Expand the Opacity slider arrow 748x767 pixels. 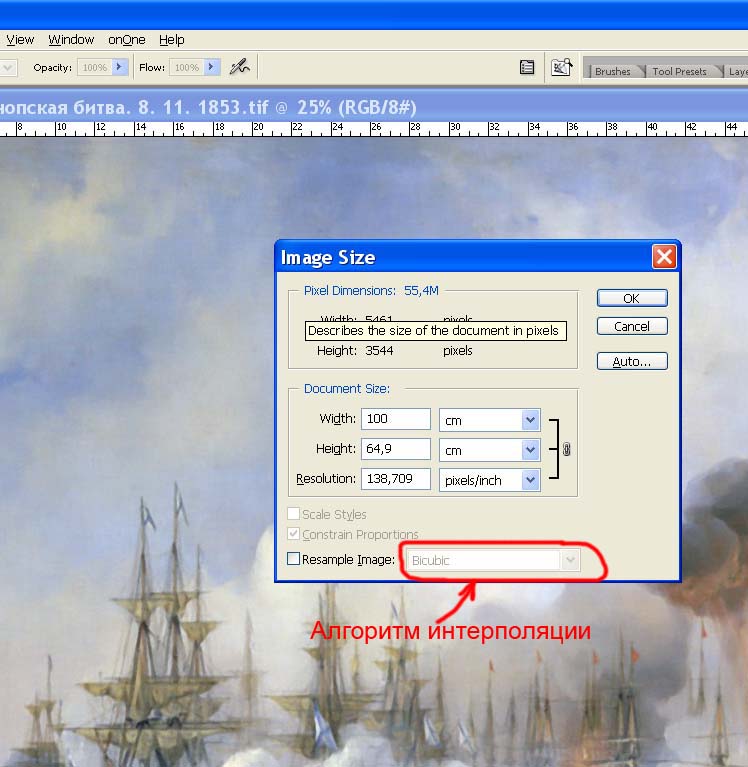coord(119,67)
